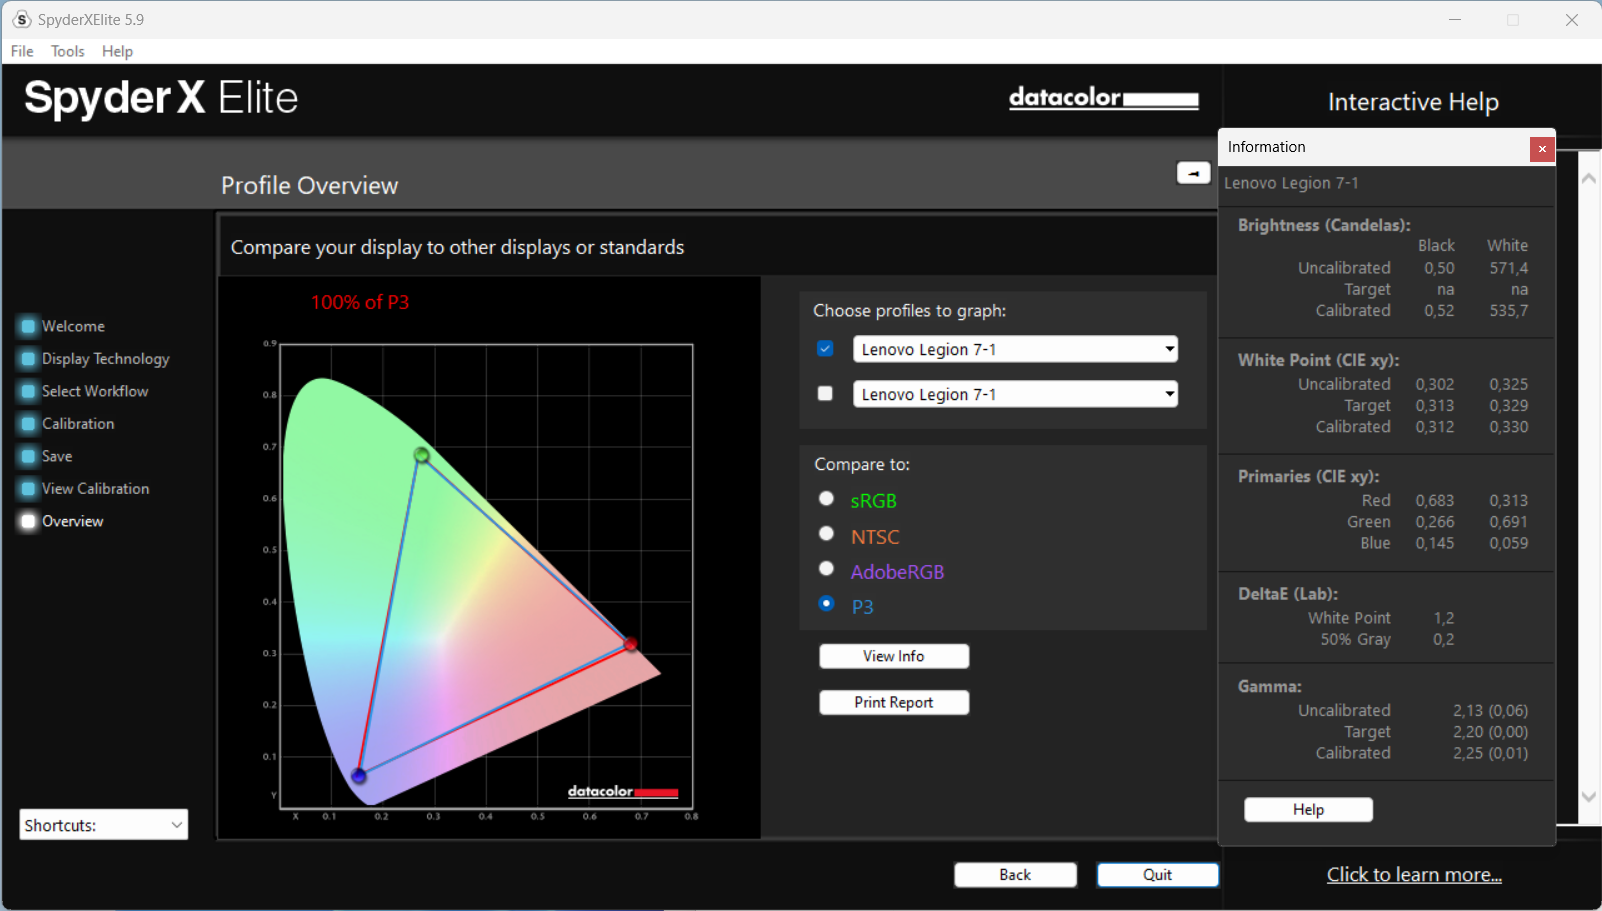
Task: Open the Tools menu
Action: pos(68,51)
